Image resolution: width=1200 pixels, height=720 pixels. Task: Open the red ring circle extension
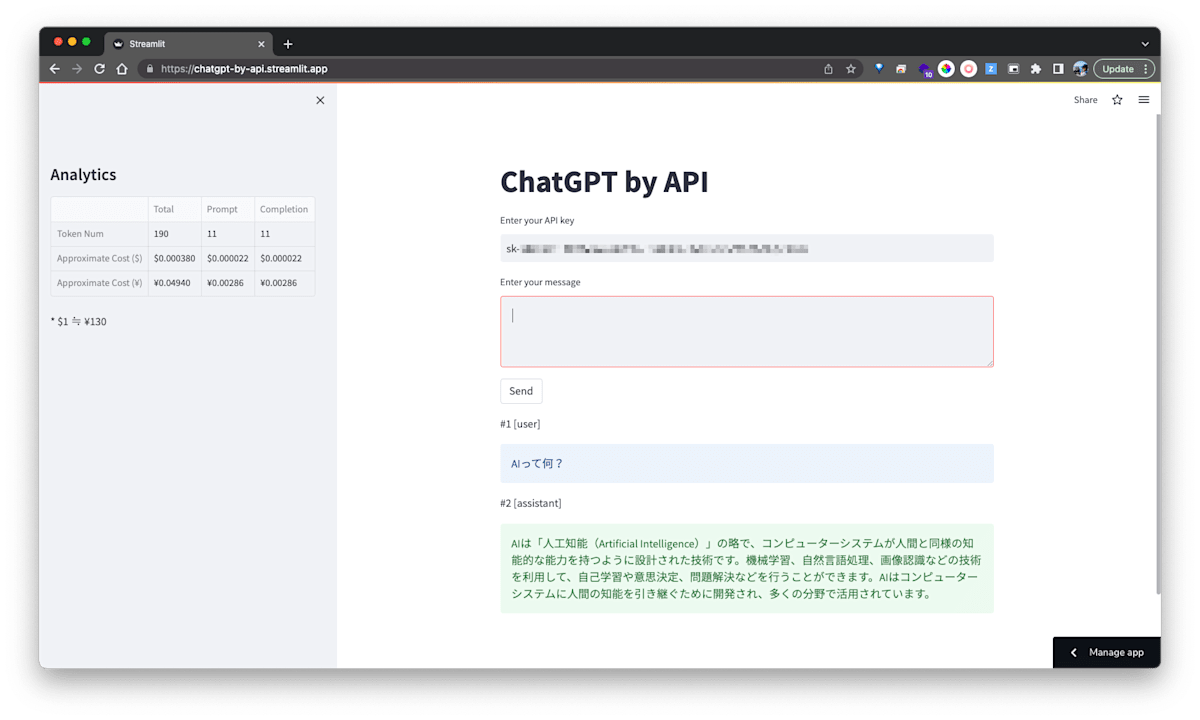(x=969, y=69)
